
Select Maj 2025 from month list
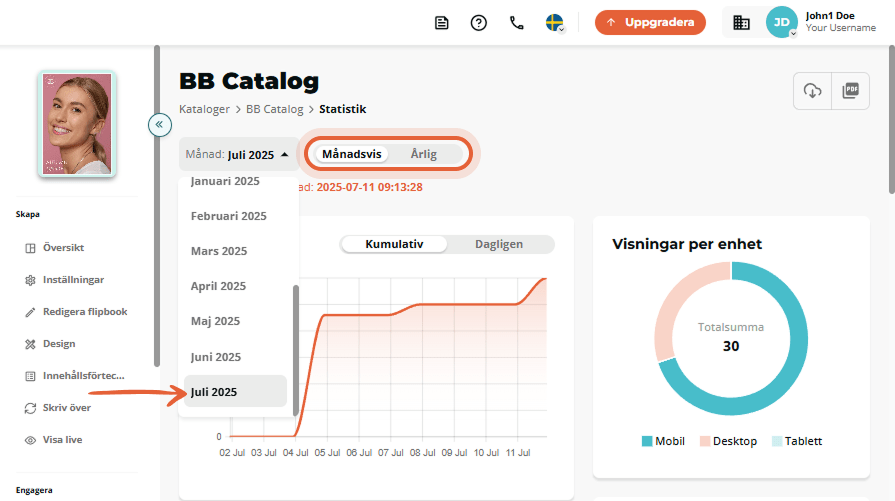[215, 321]
